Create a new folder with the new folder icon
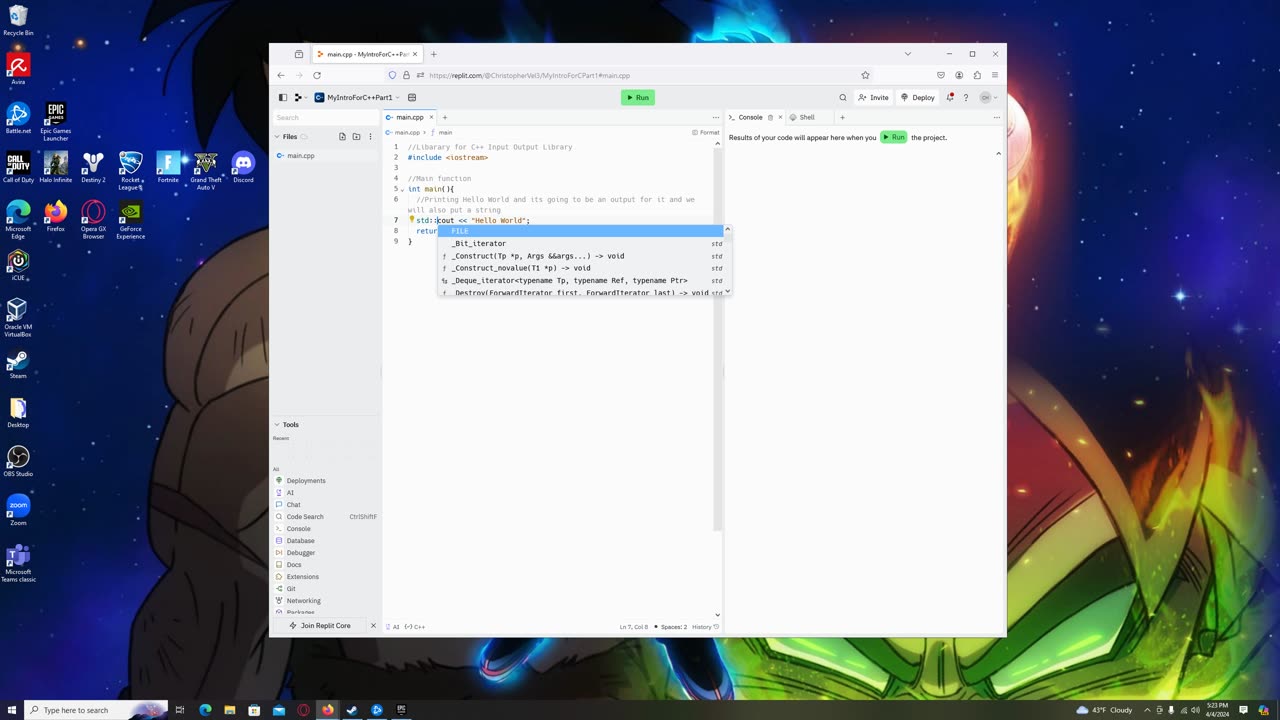1280x720 pixels. point(356,136)
